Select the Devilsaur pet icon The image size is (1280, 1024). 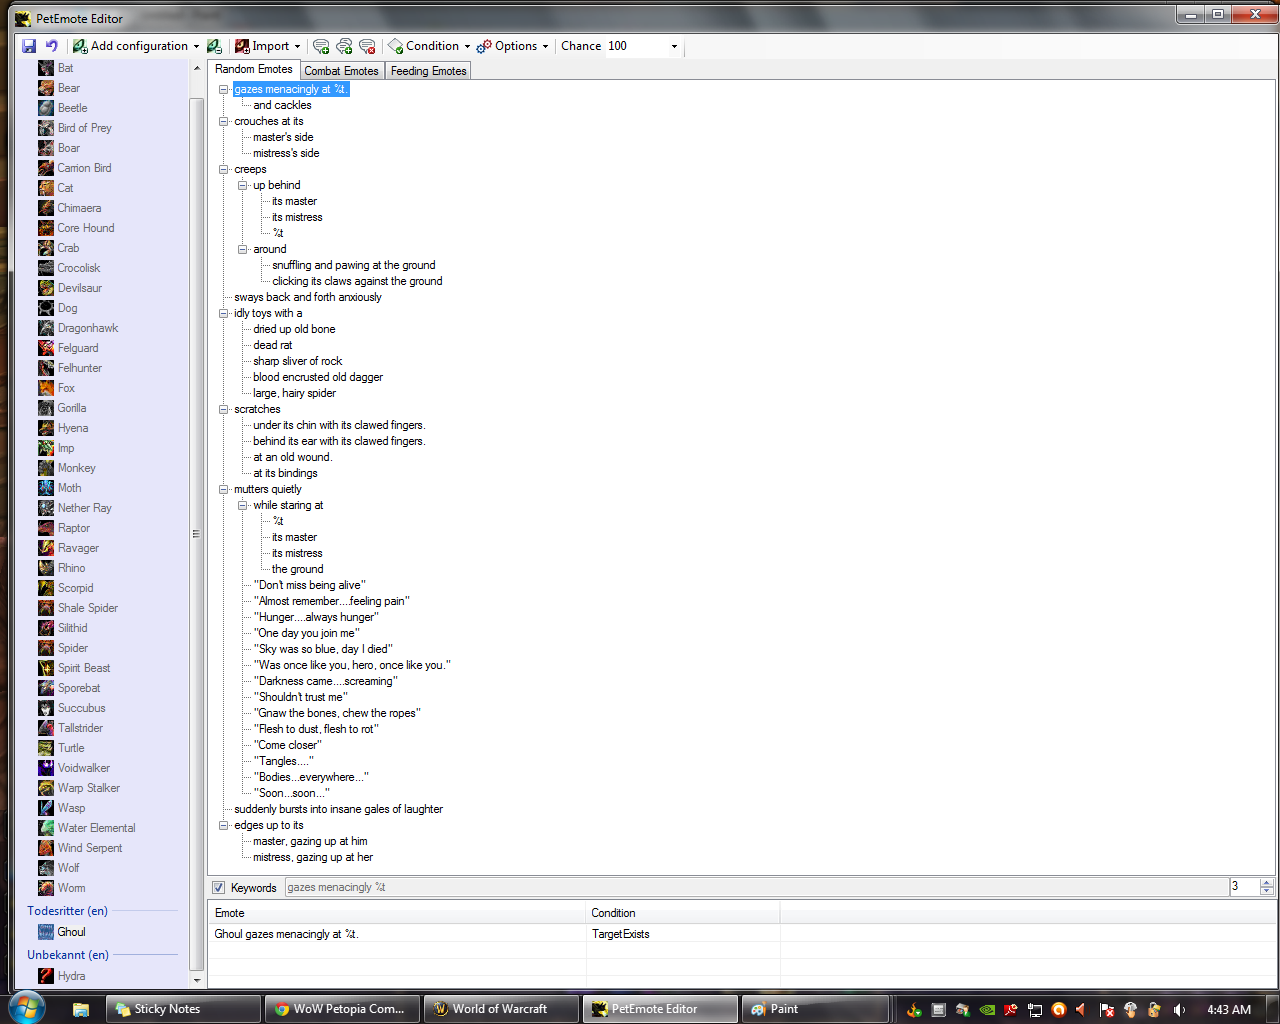(46, 288)
